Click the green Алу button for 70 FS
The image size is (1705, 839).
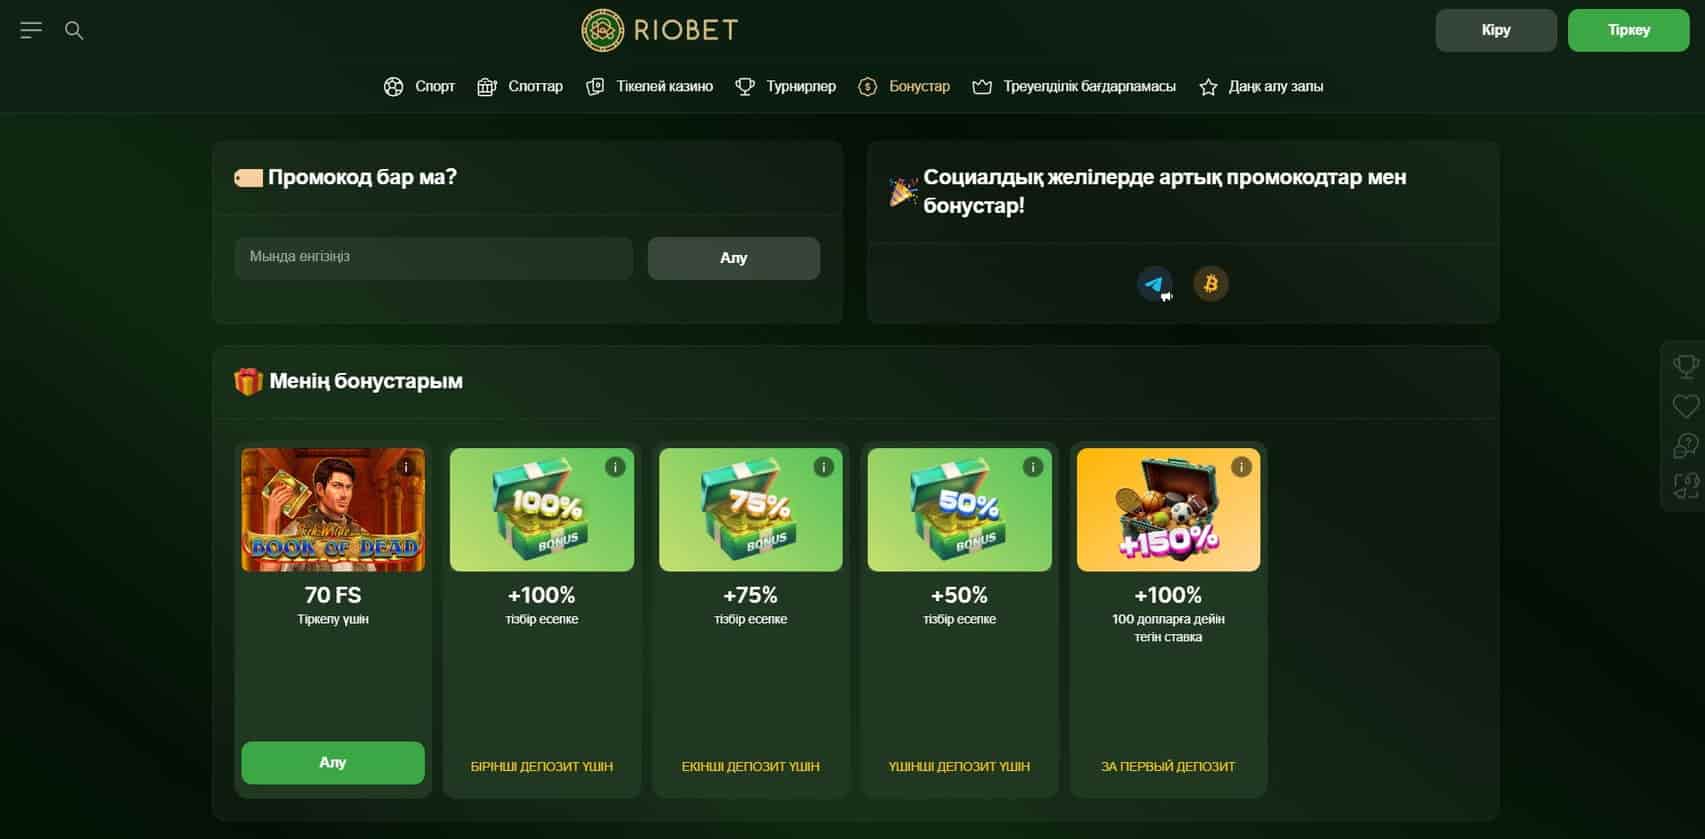pyautogui.click(x=333, y=763)
